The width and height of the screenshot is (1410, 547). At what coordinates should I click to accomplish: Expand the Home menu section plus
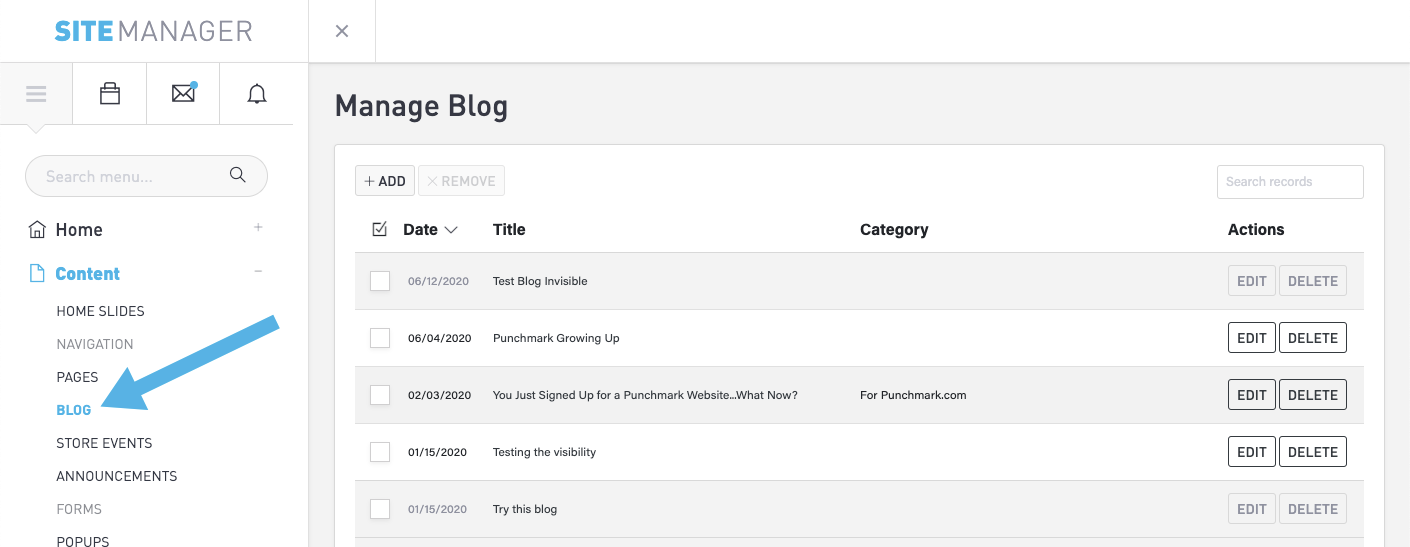tap(258, 228)
